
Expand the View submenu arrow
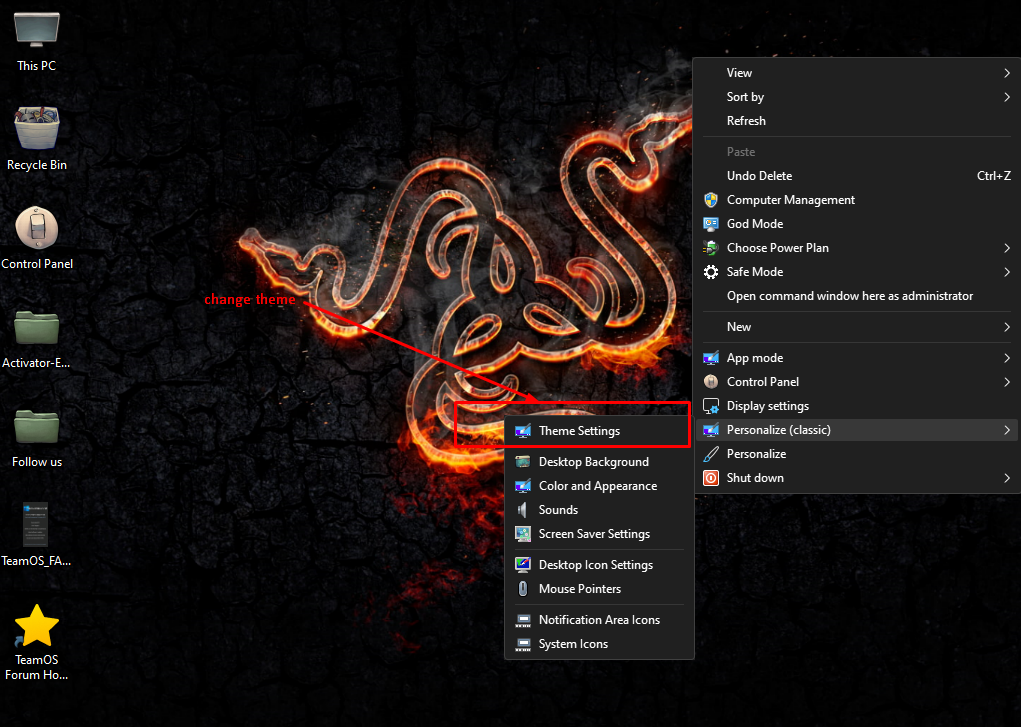(1007, 73)
